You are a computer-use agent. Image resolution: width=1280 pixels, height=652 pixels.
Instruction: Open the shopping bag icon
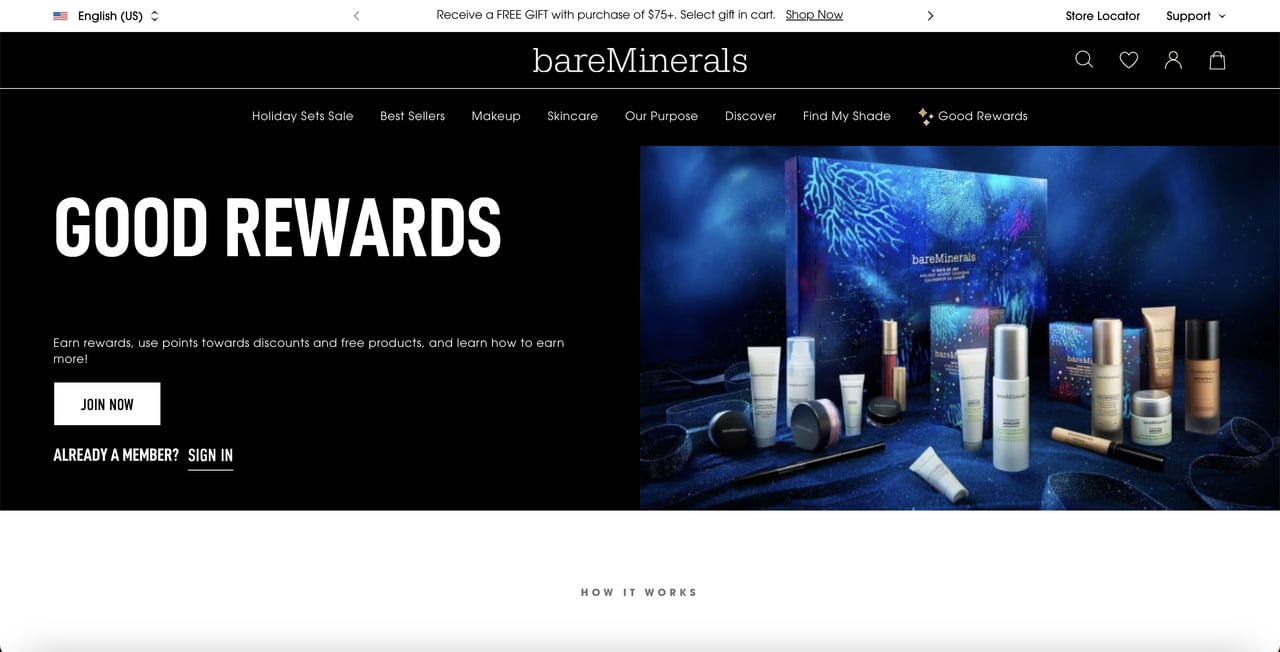click(x=1217, y=60)
